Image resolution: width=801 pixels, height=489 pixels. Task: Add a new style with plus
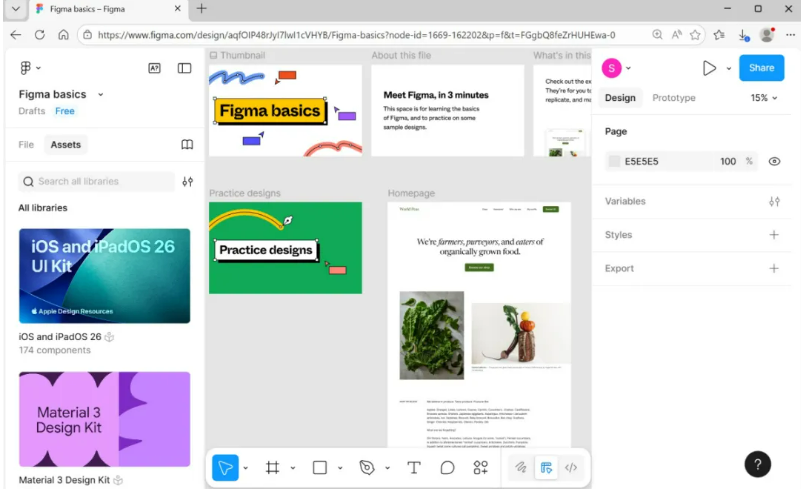pyautogui.click(x=774, y=235)
